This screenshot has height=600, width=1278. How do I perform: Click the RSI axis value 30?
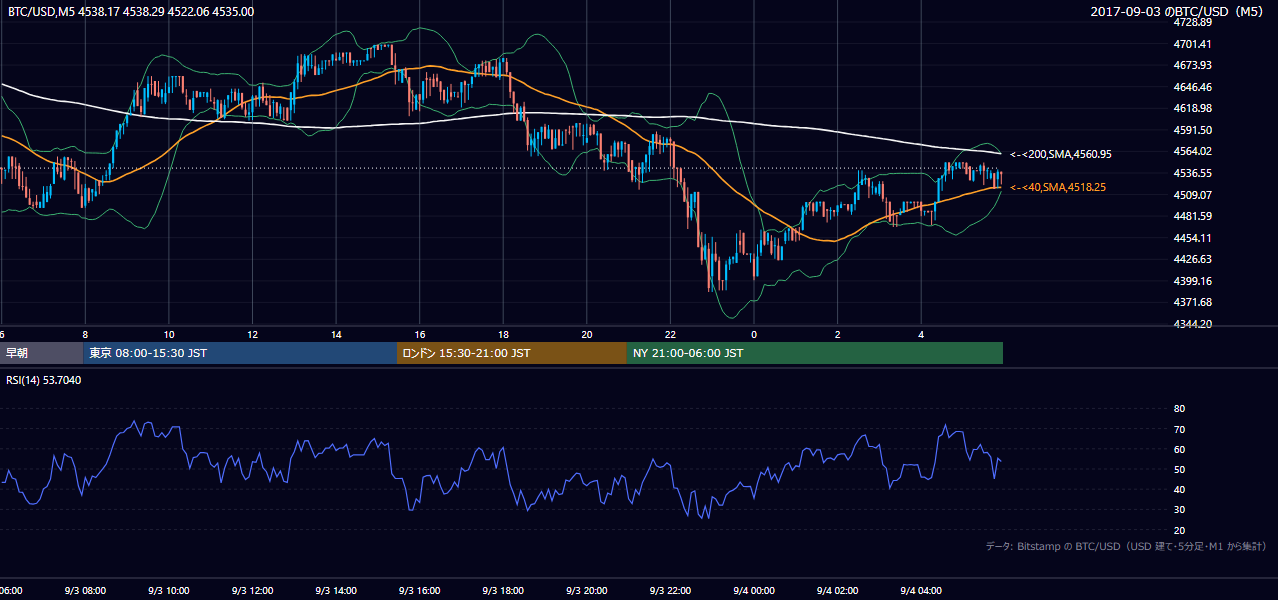[1179, 510]
